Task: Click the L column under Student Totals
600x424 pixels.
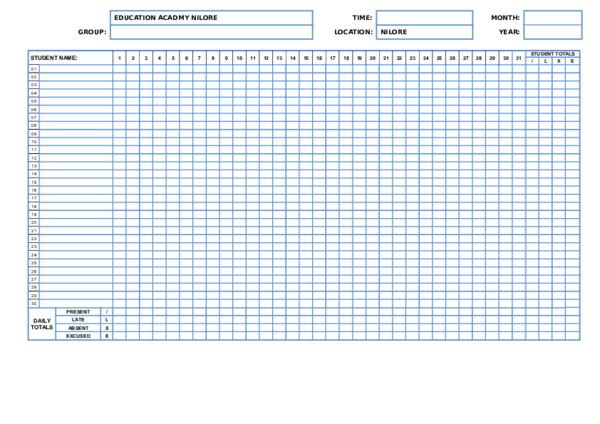Action: coord(545,61)
